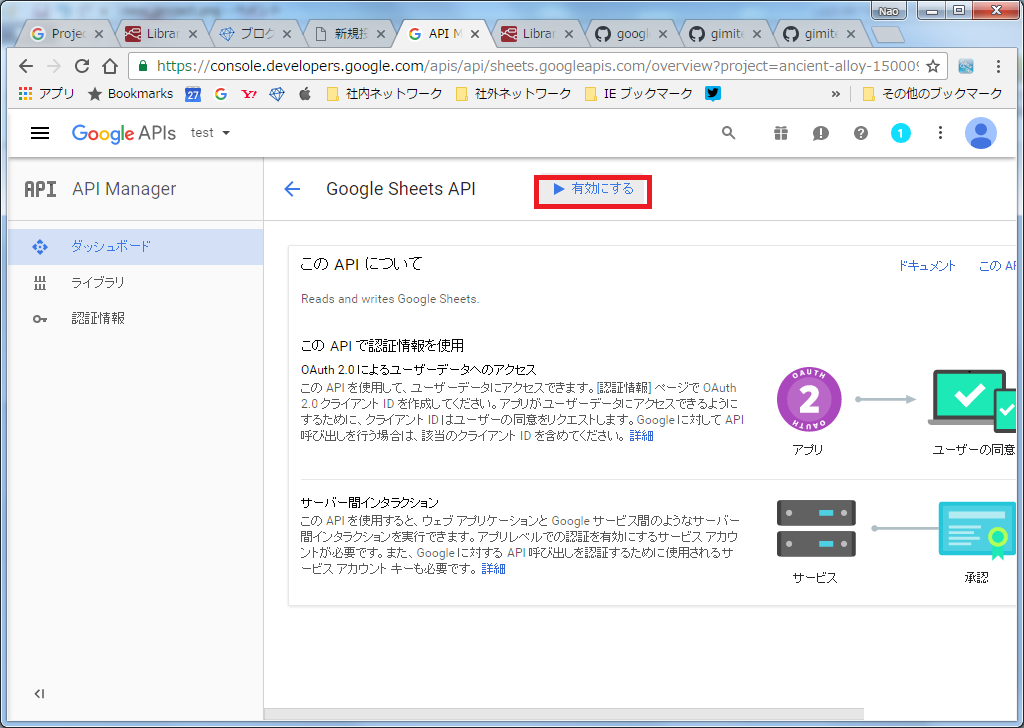Collapse the side navigation panel
The height and width of the screenshot is (728, 1024).
[x=40, y=693]
